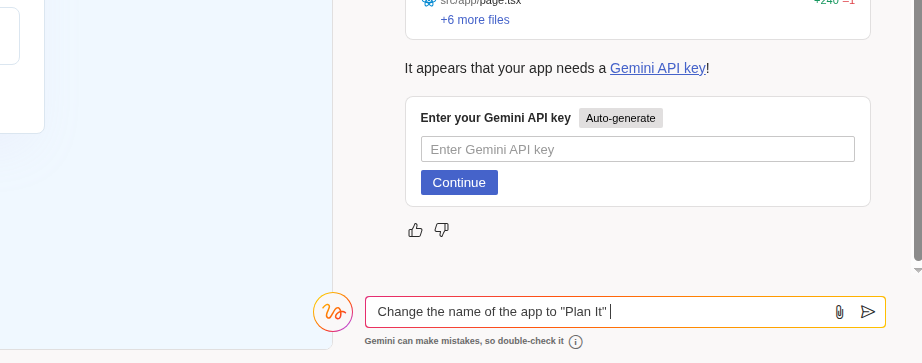Click the "Enter your Gemini API key" label

point(496,118)
